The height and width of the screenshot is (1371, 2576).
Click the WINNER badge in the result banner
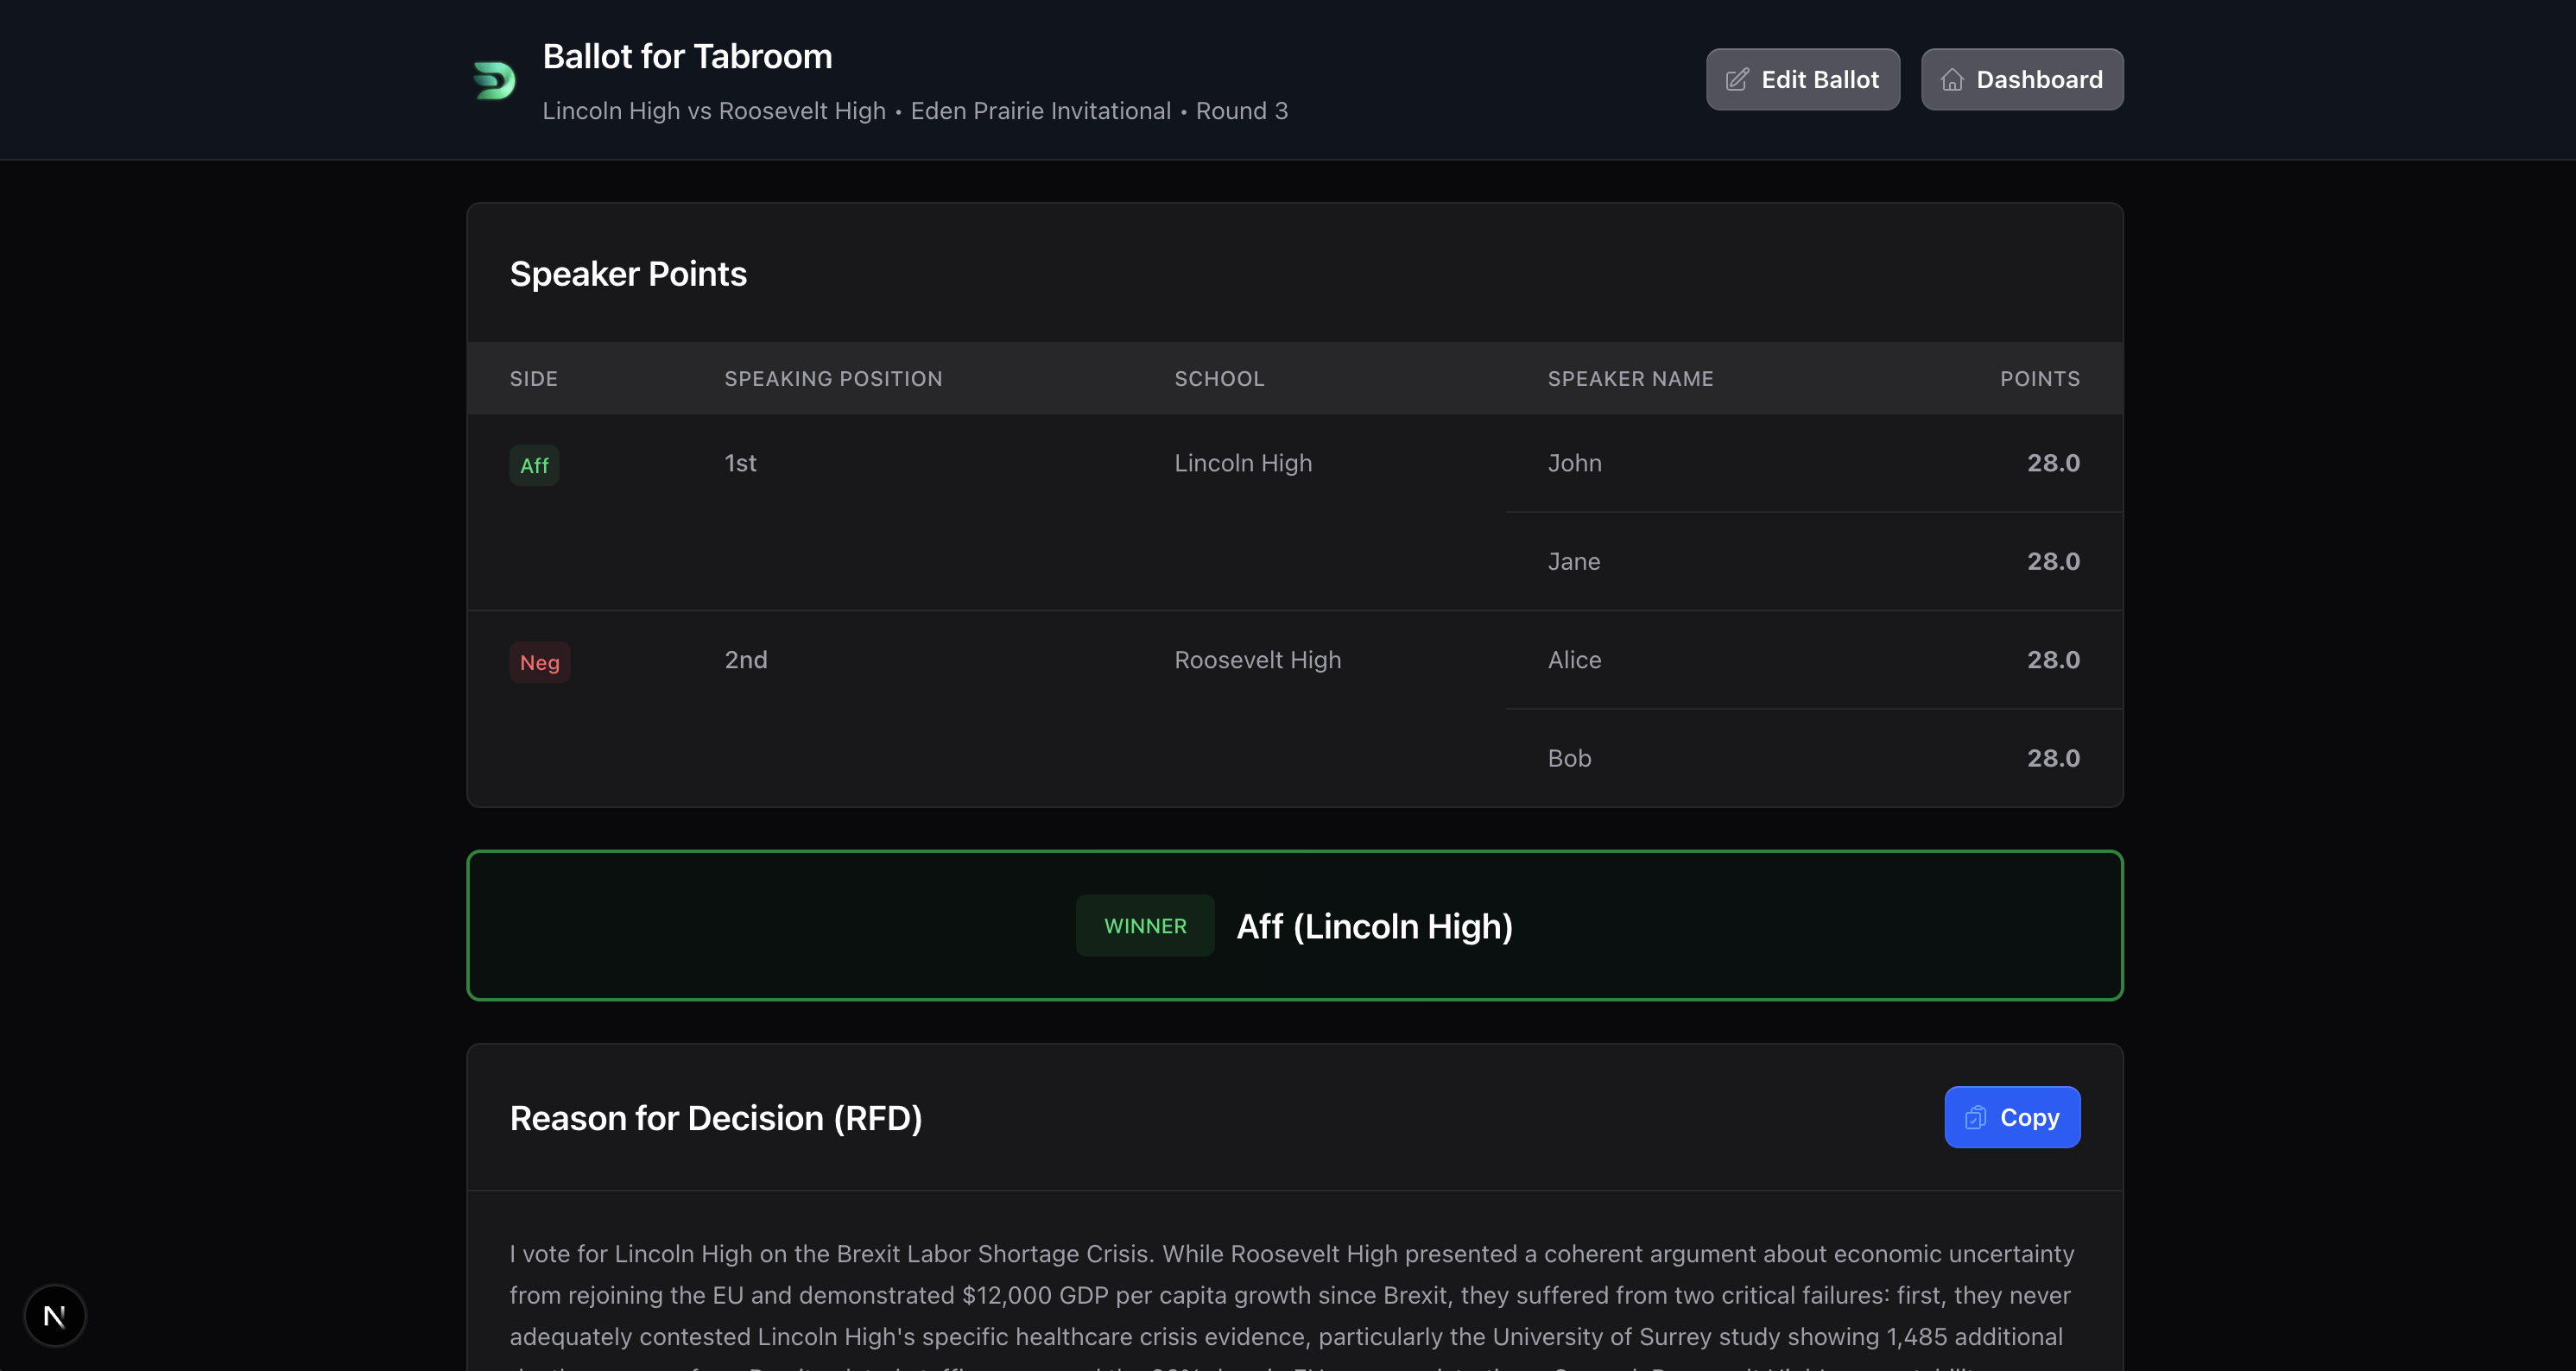pos(1144,925)
